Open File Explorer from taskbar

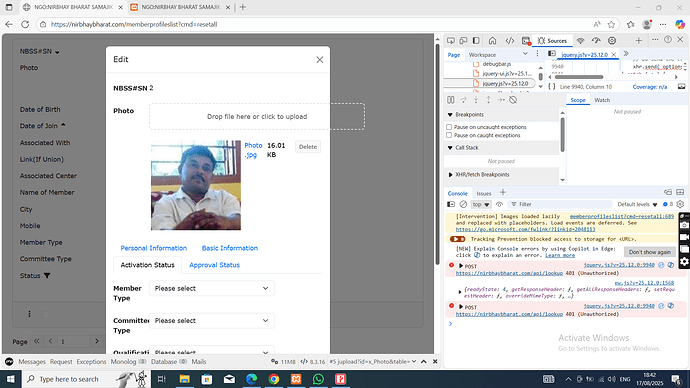point(184,379)
